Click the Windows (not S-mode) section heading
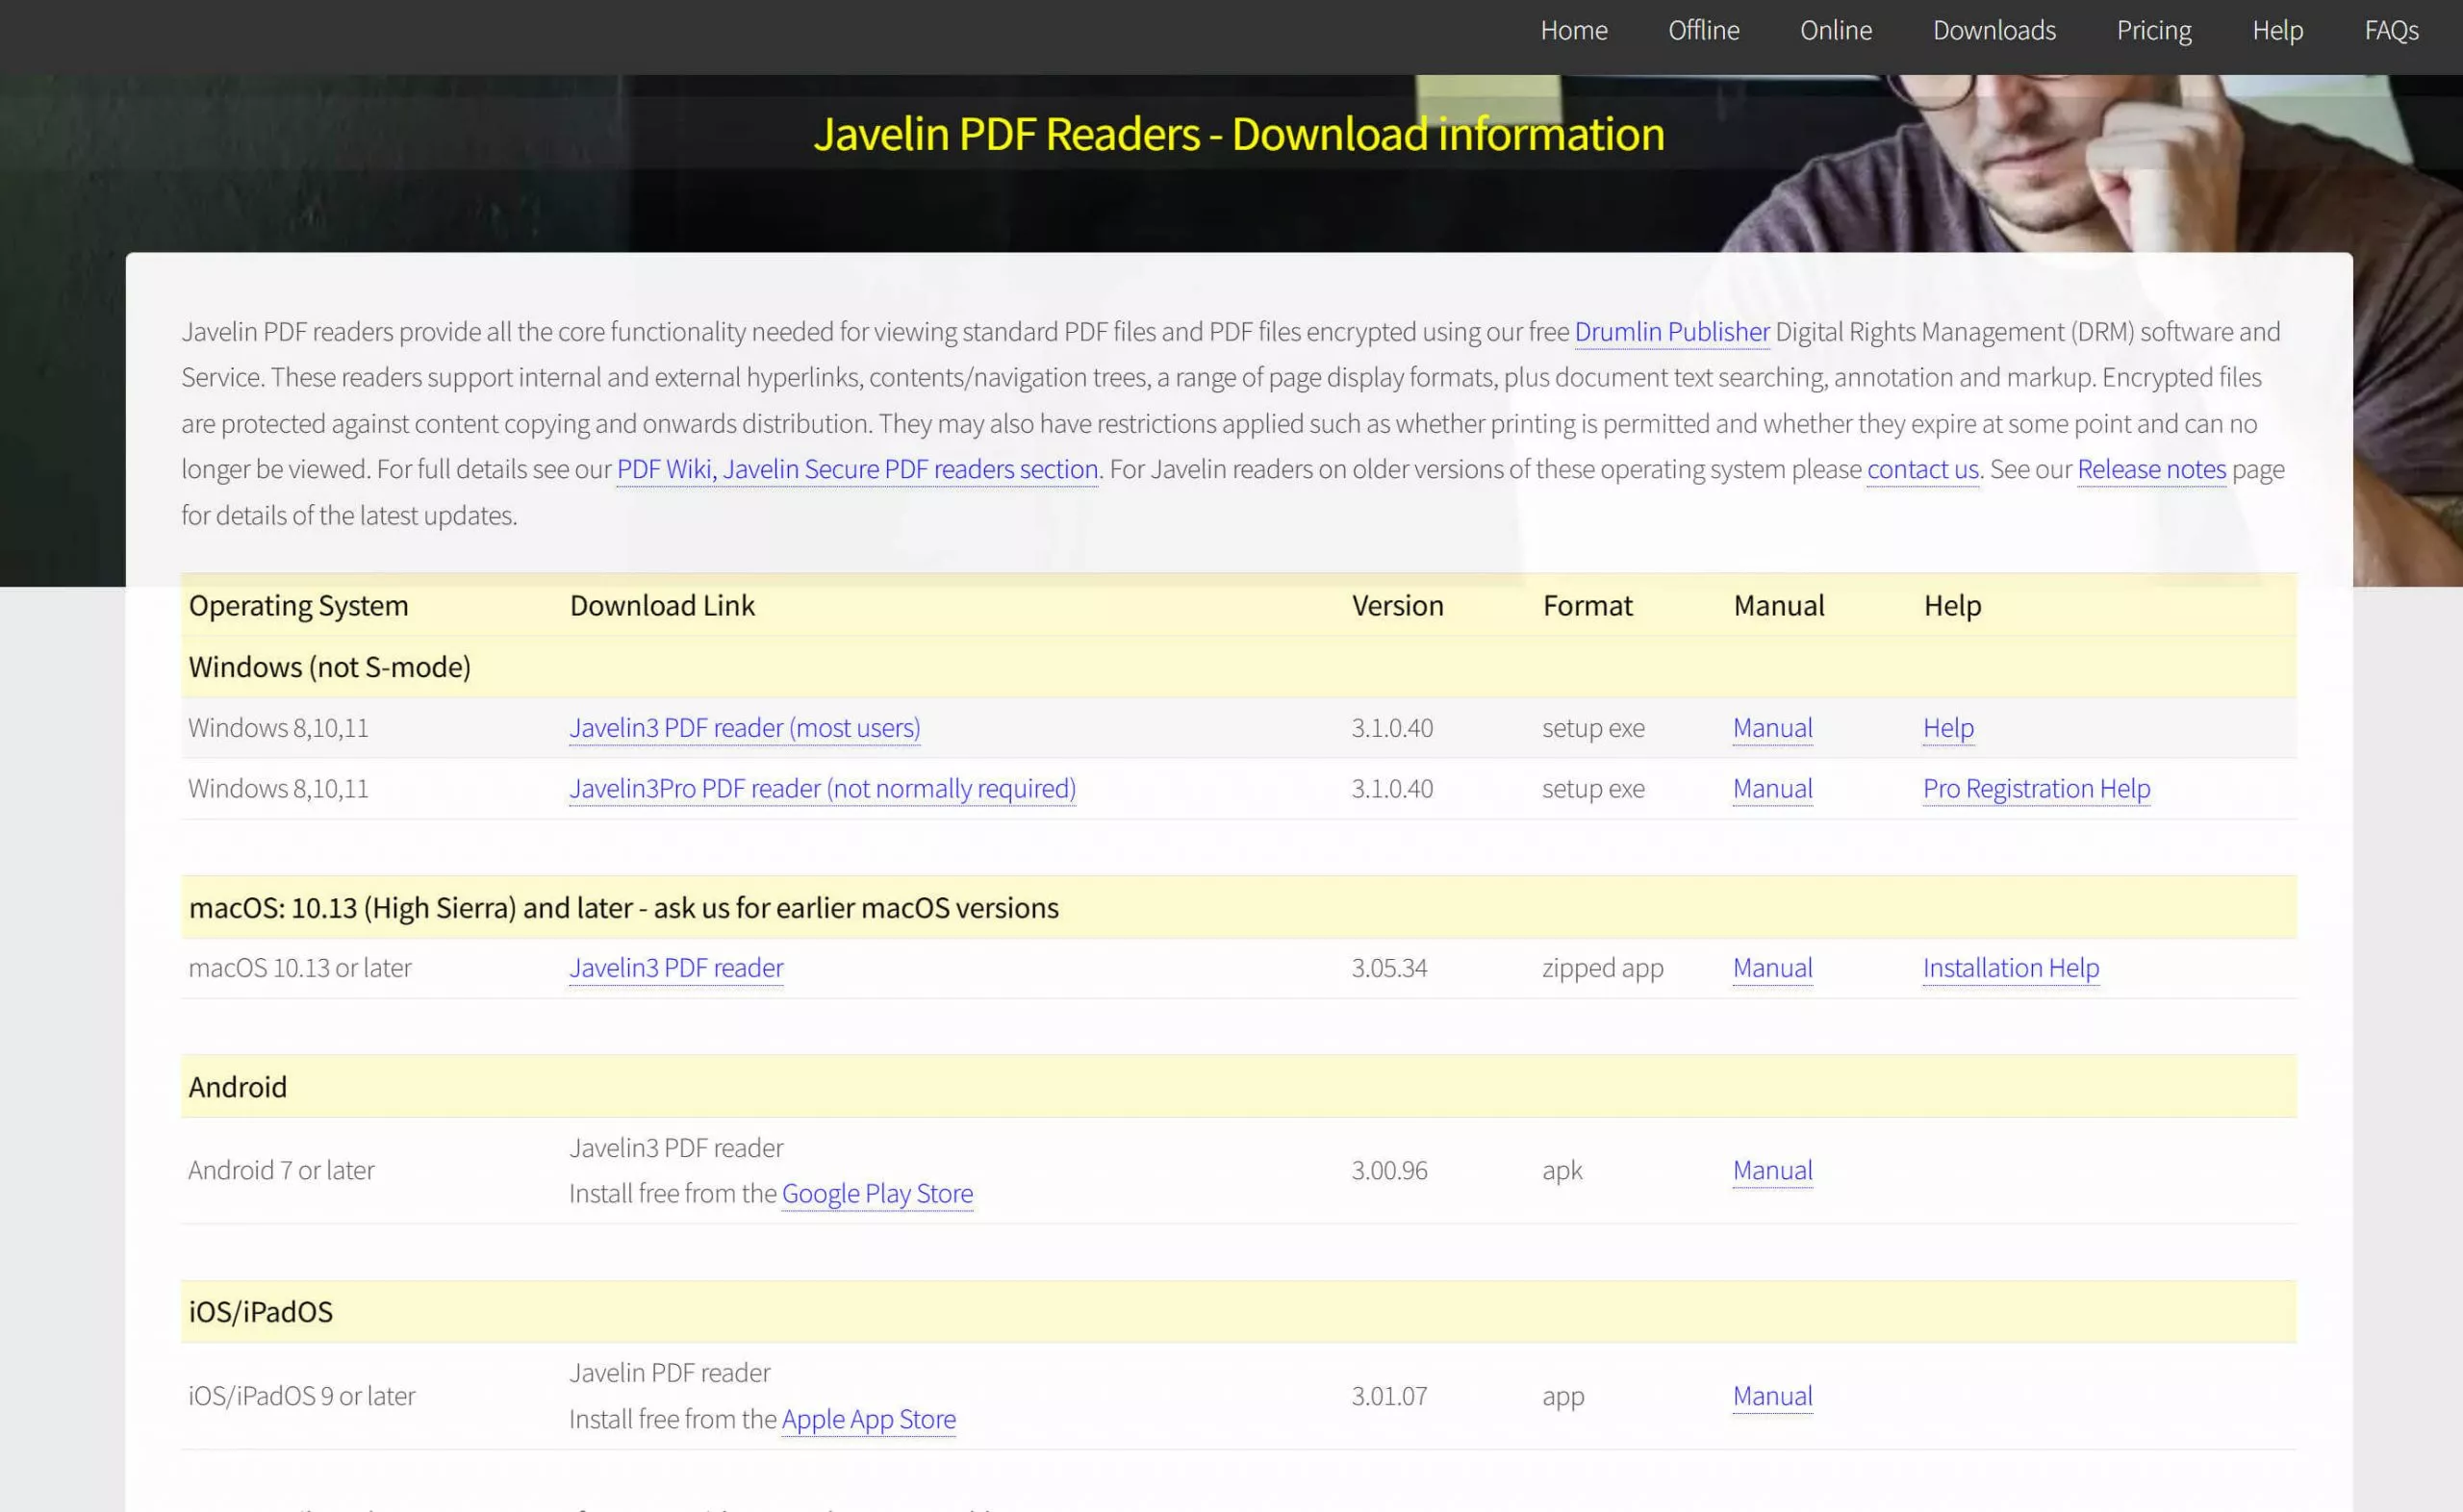 coord(329,667)
